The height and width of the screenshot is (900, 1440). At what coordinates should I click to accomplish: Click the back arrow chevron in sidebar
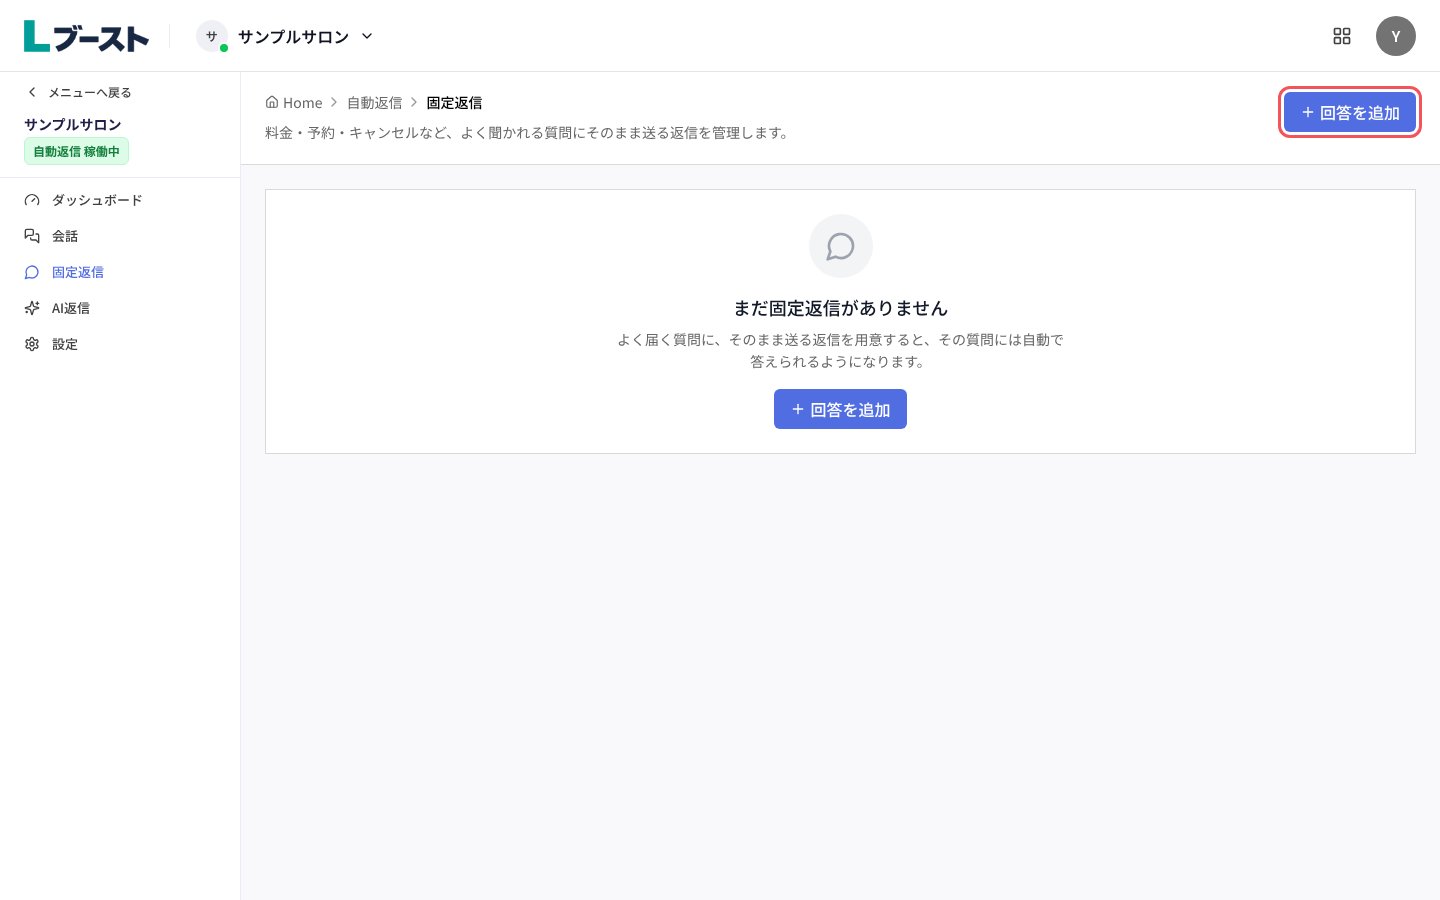32,92
